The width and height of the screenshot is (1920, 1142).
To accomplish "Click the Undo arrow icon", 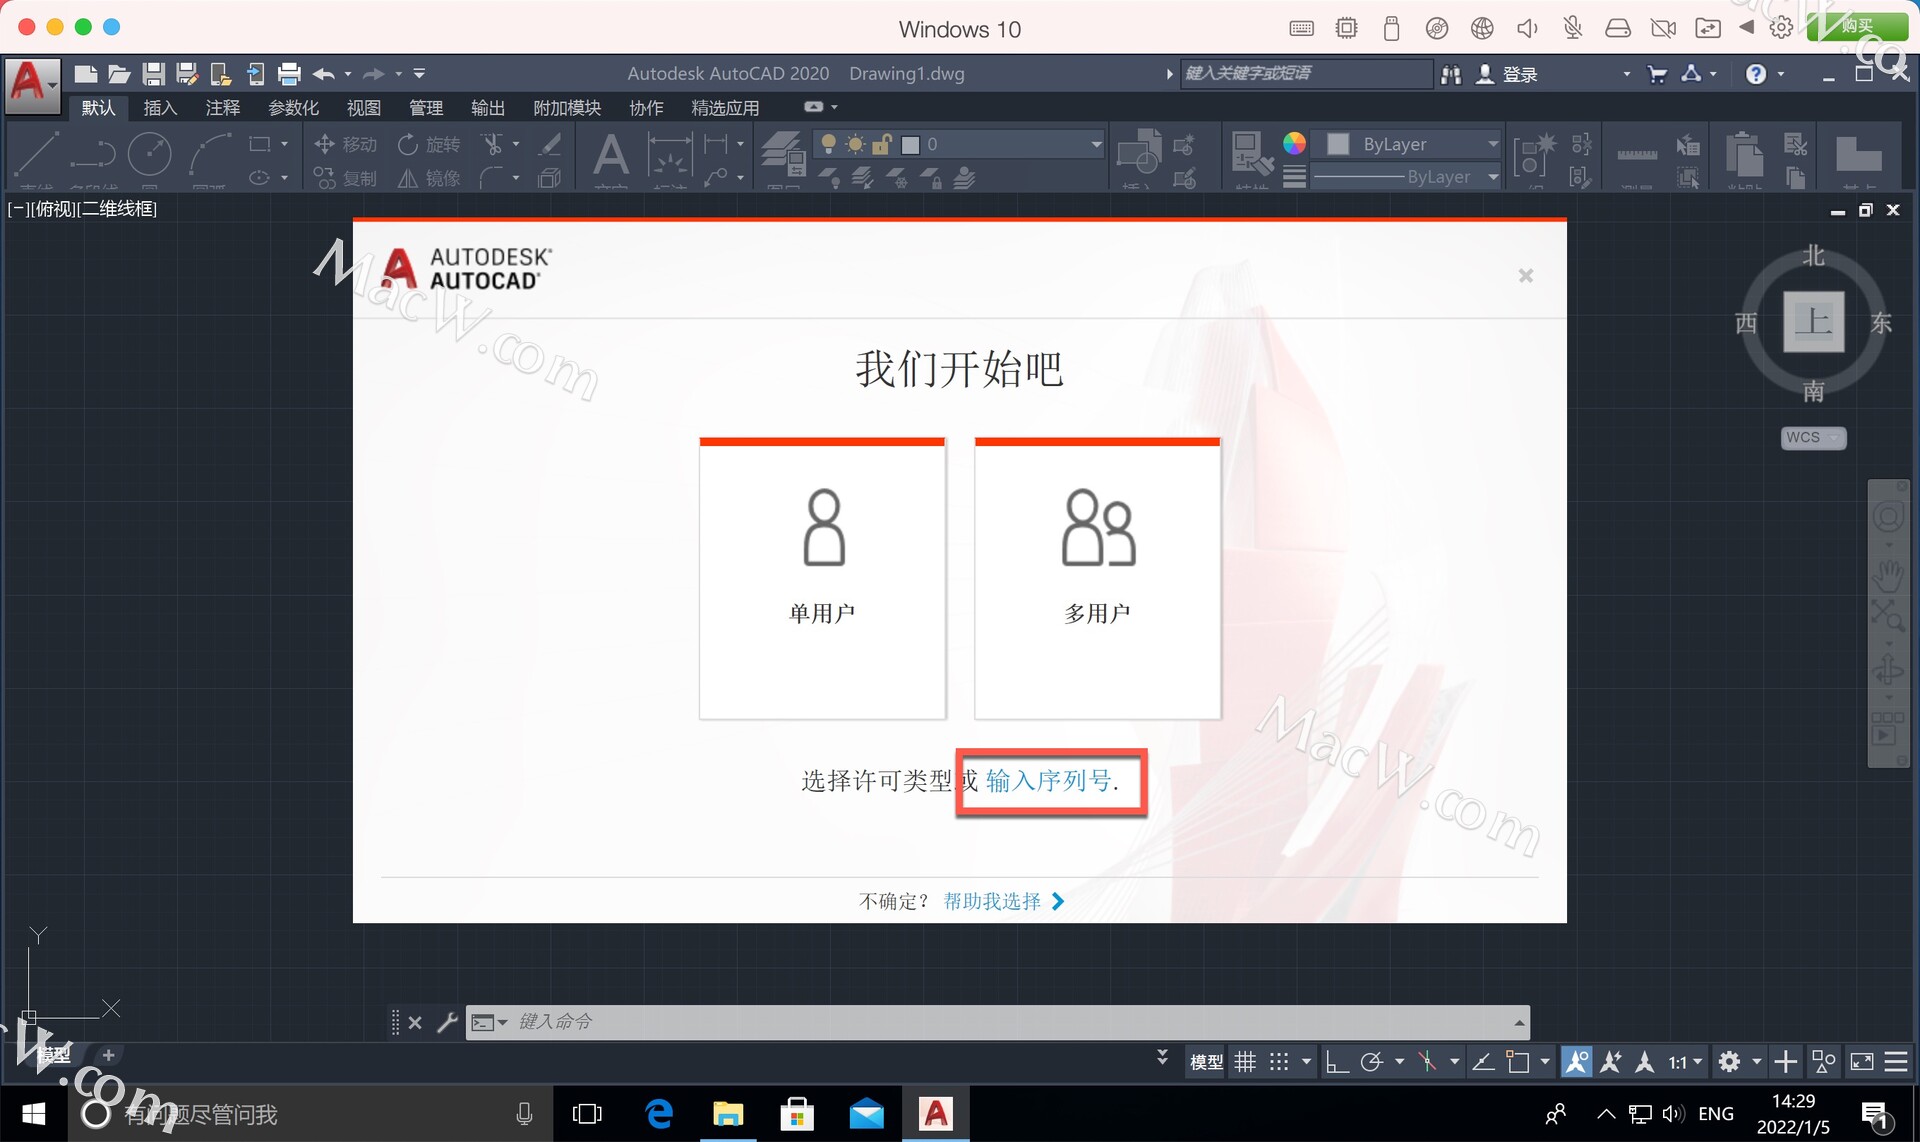I will click(x=323, y=73).
